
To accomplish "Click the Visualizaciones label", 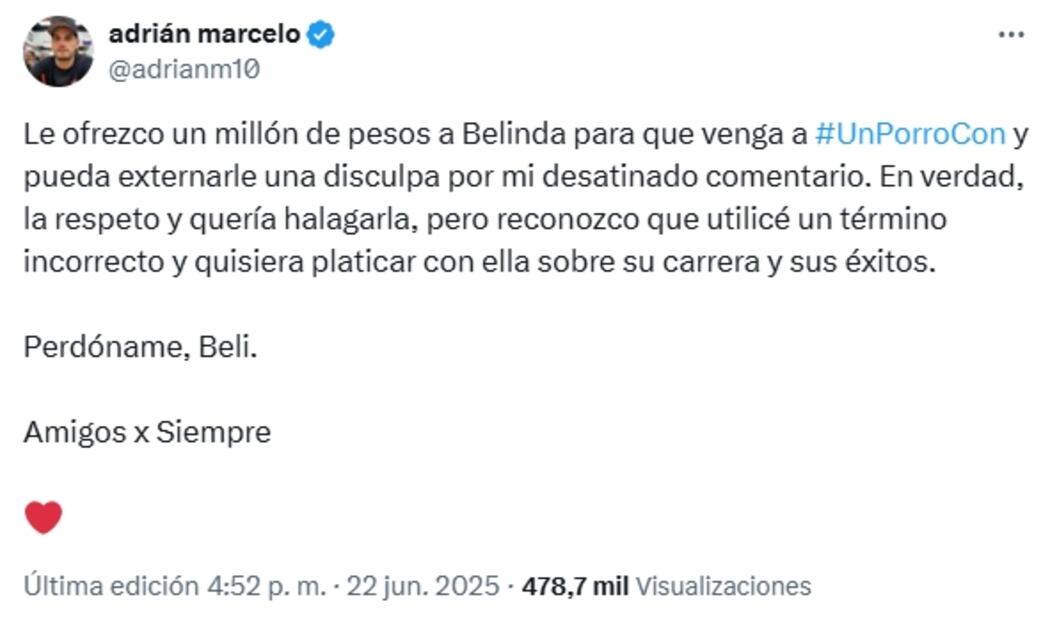I will [723, 585].
